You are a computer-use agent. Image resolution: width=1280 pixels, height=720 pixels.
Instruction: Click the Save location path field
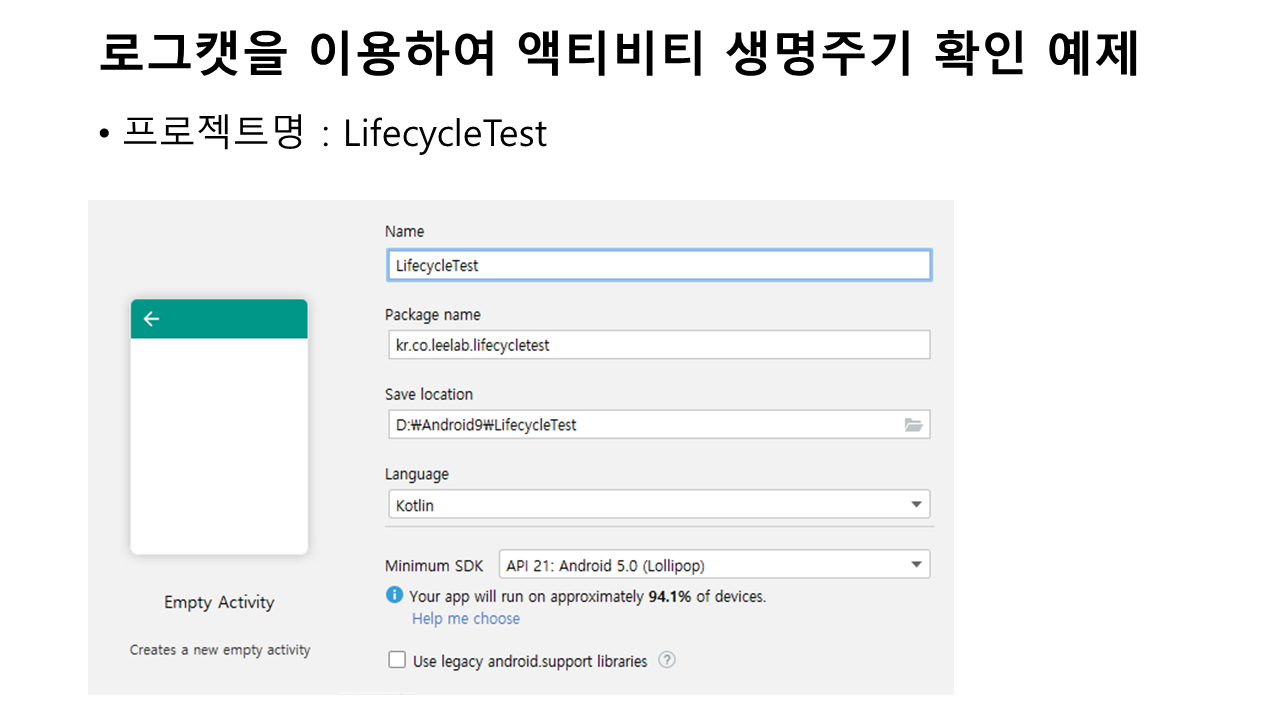[640, 425]
